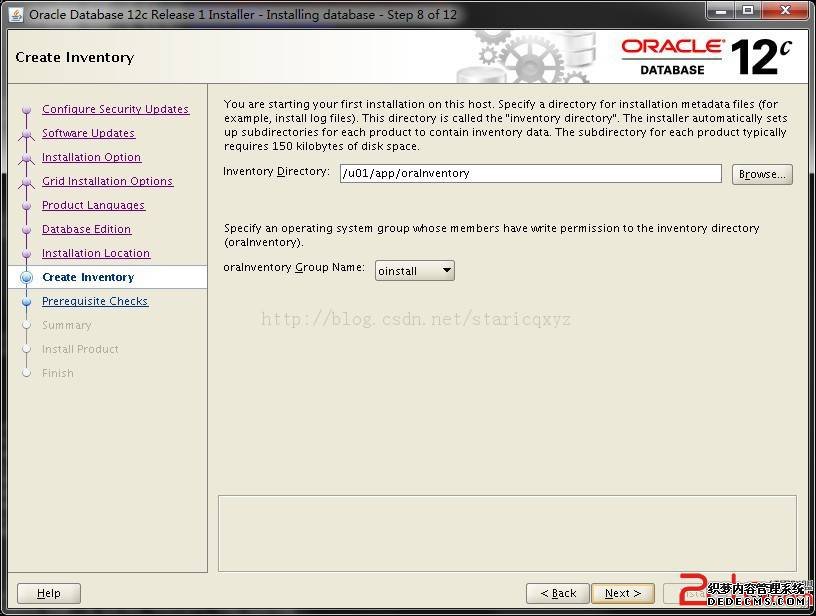The image size is (816, 616).
Task: Select the Create Inventory step
Action: tap(88, 277)
